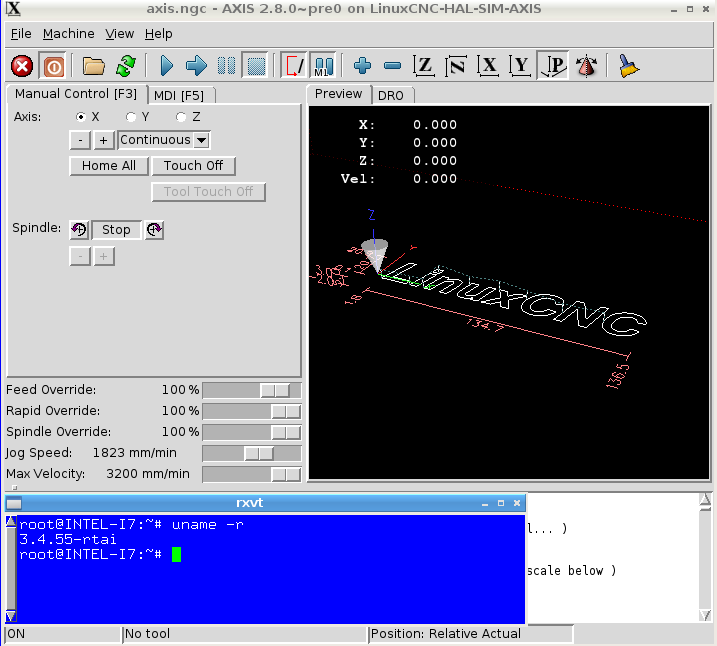This screenshot has width=717, height=646.
Task: Toggle block delete skip lines
Action: 293,66
